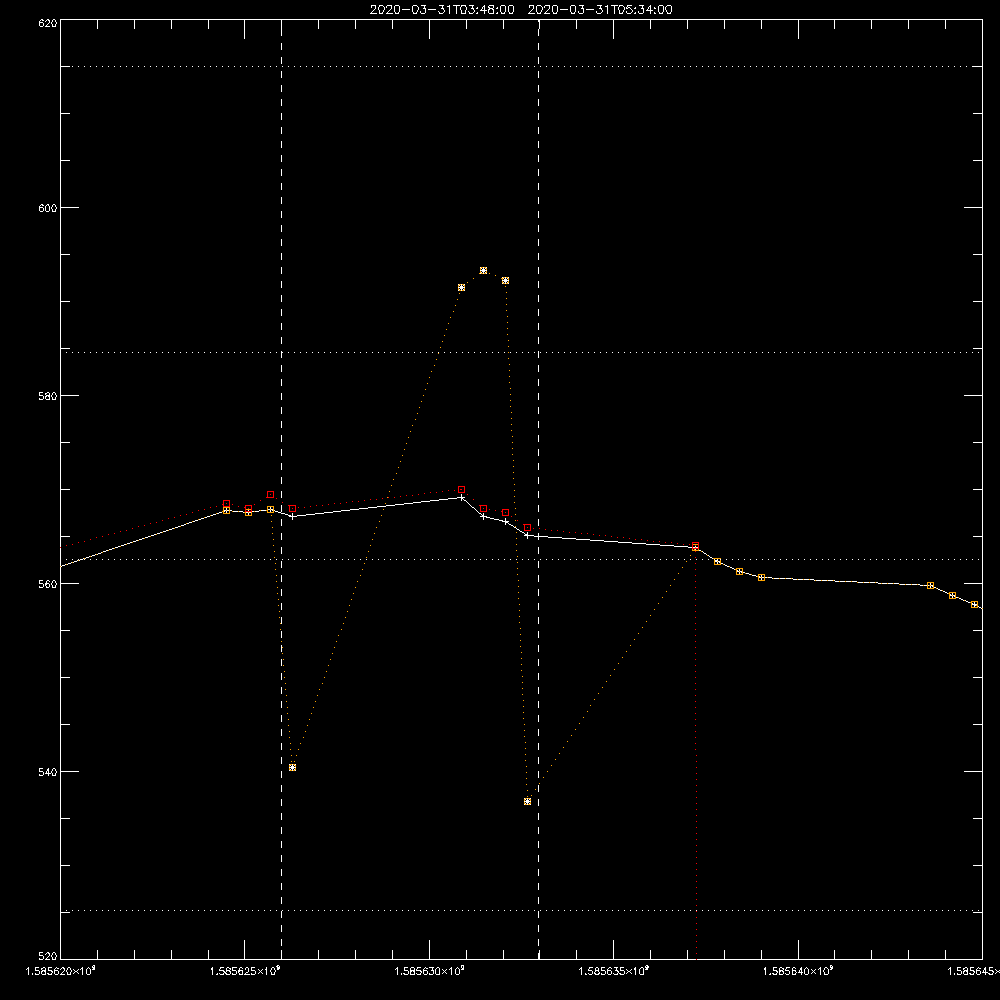Click the x-axis label 1.585620×10⁹
1000x1000 pixels.
pyautogui.click(x=61, y=971)
